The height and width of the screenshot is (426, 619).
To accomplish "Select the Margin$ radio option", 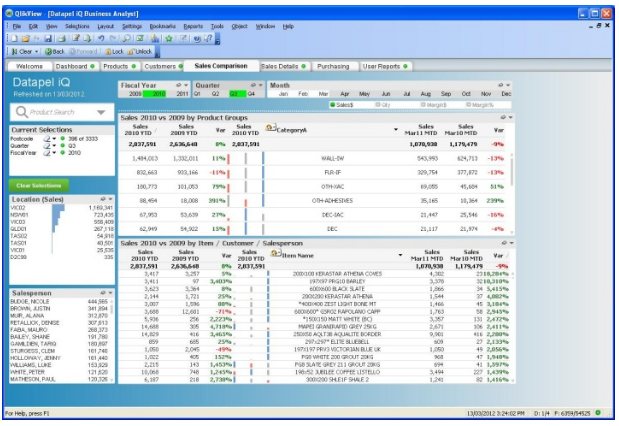I will click(433, 105).
